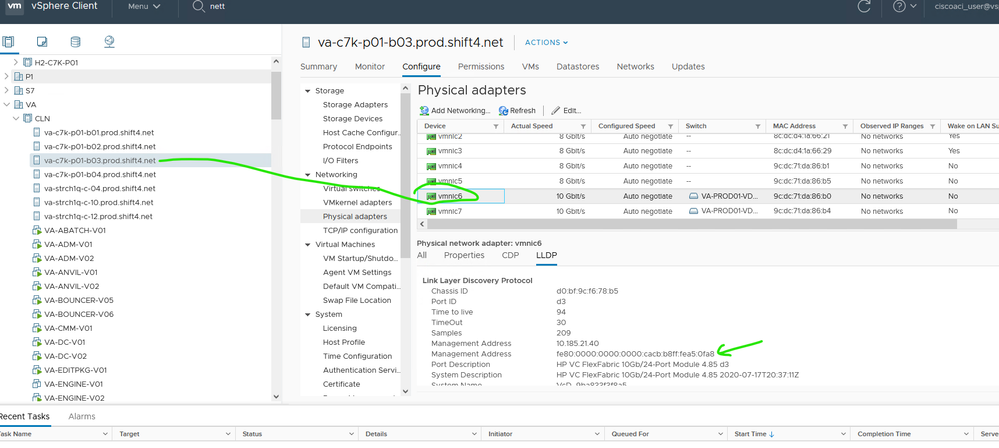Sort tasks by Start Time column
Screen dimensions: 999x448
click(x=754, y=434)
